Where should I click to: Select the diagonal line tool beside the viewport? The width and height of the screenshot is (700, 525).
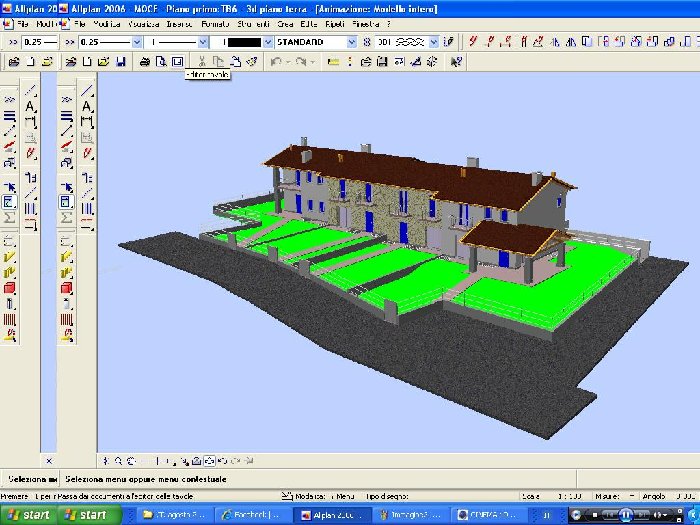coord(87,91)
